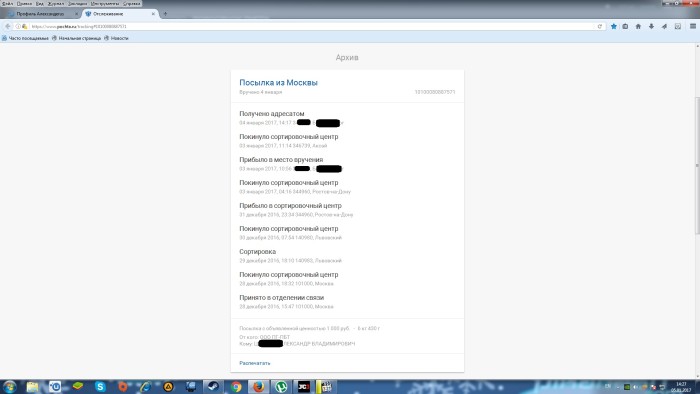Screen dimensions: 700x394
Task: Click the Архив page heading
Action: (x=347, y=57)
